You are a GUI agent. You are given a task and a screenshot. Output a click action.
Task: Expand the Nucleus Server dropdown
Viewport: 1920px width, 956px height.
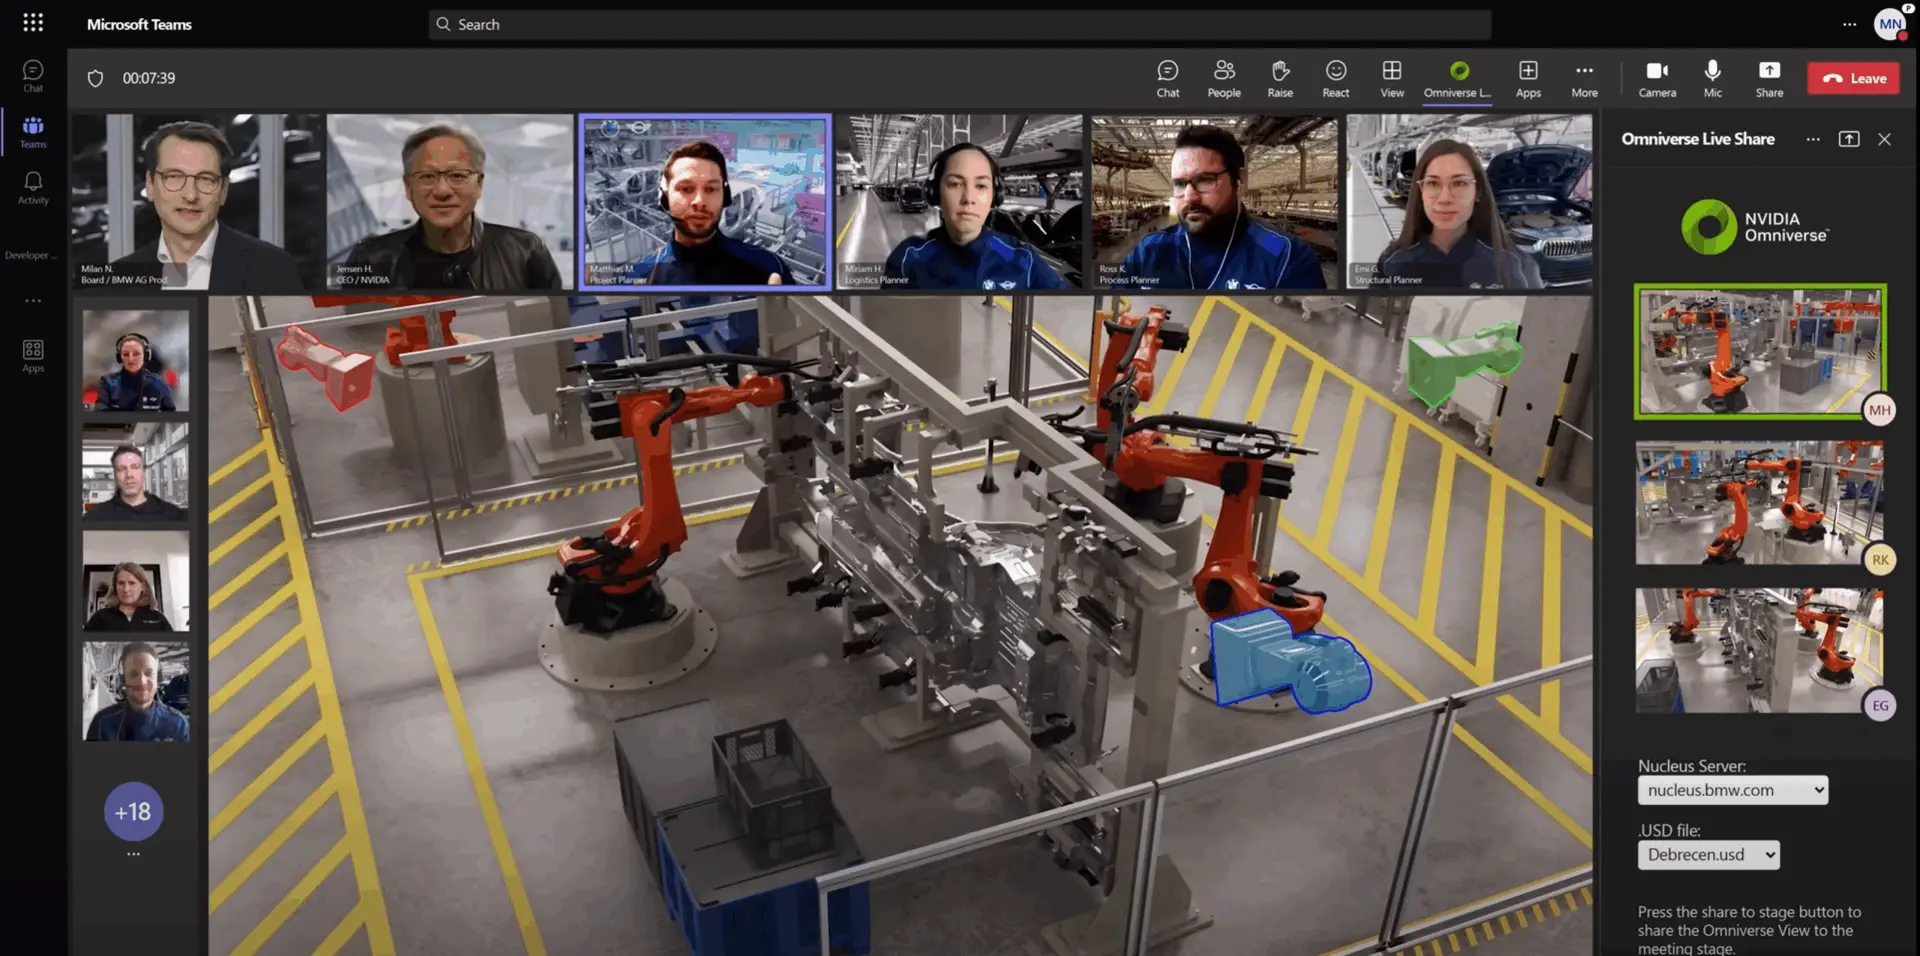click(1732, 790)
